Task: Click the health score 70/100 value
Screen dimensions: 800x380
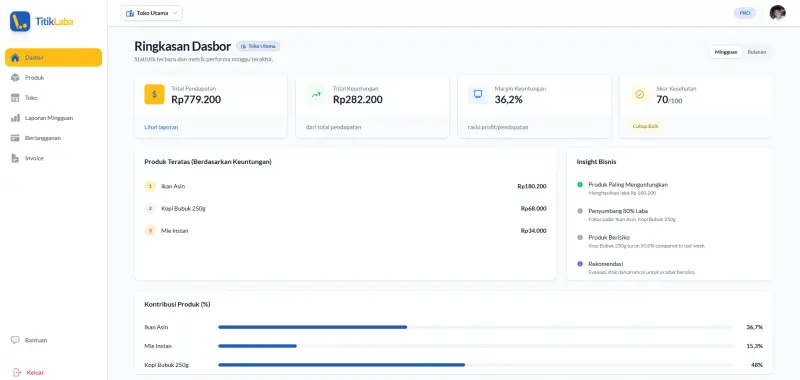Action: tap(669, 99)
